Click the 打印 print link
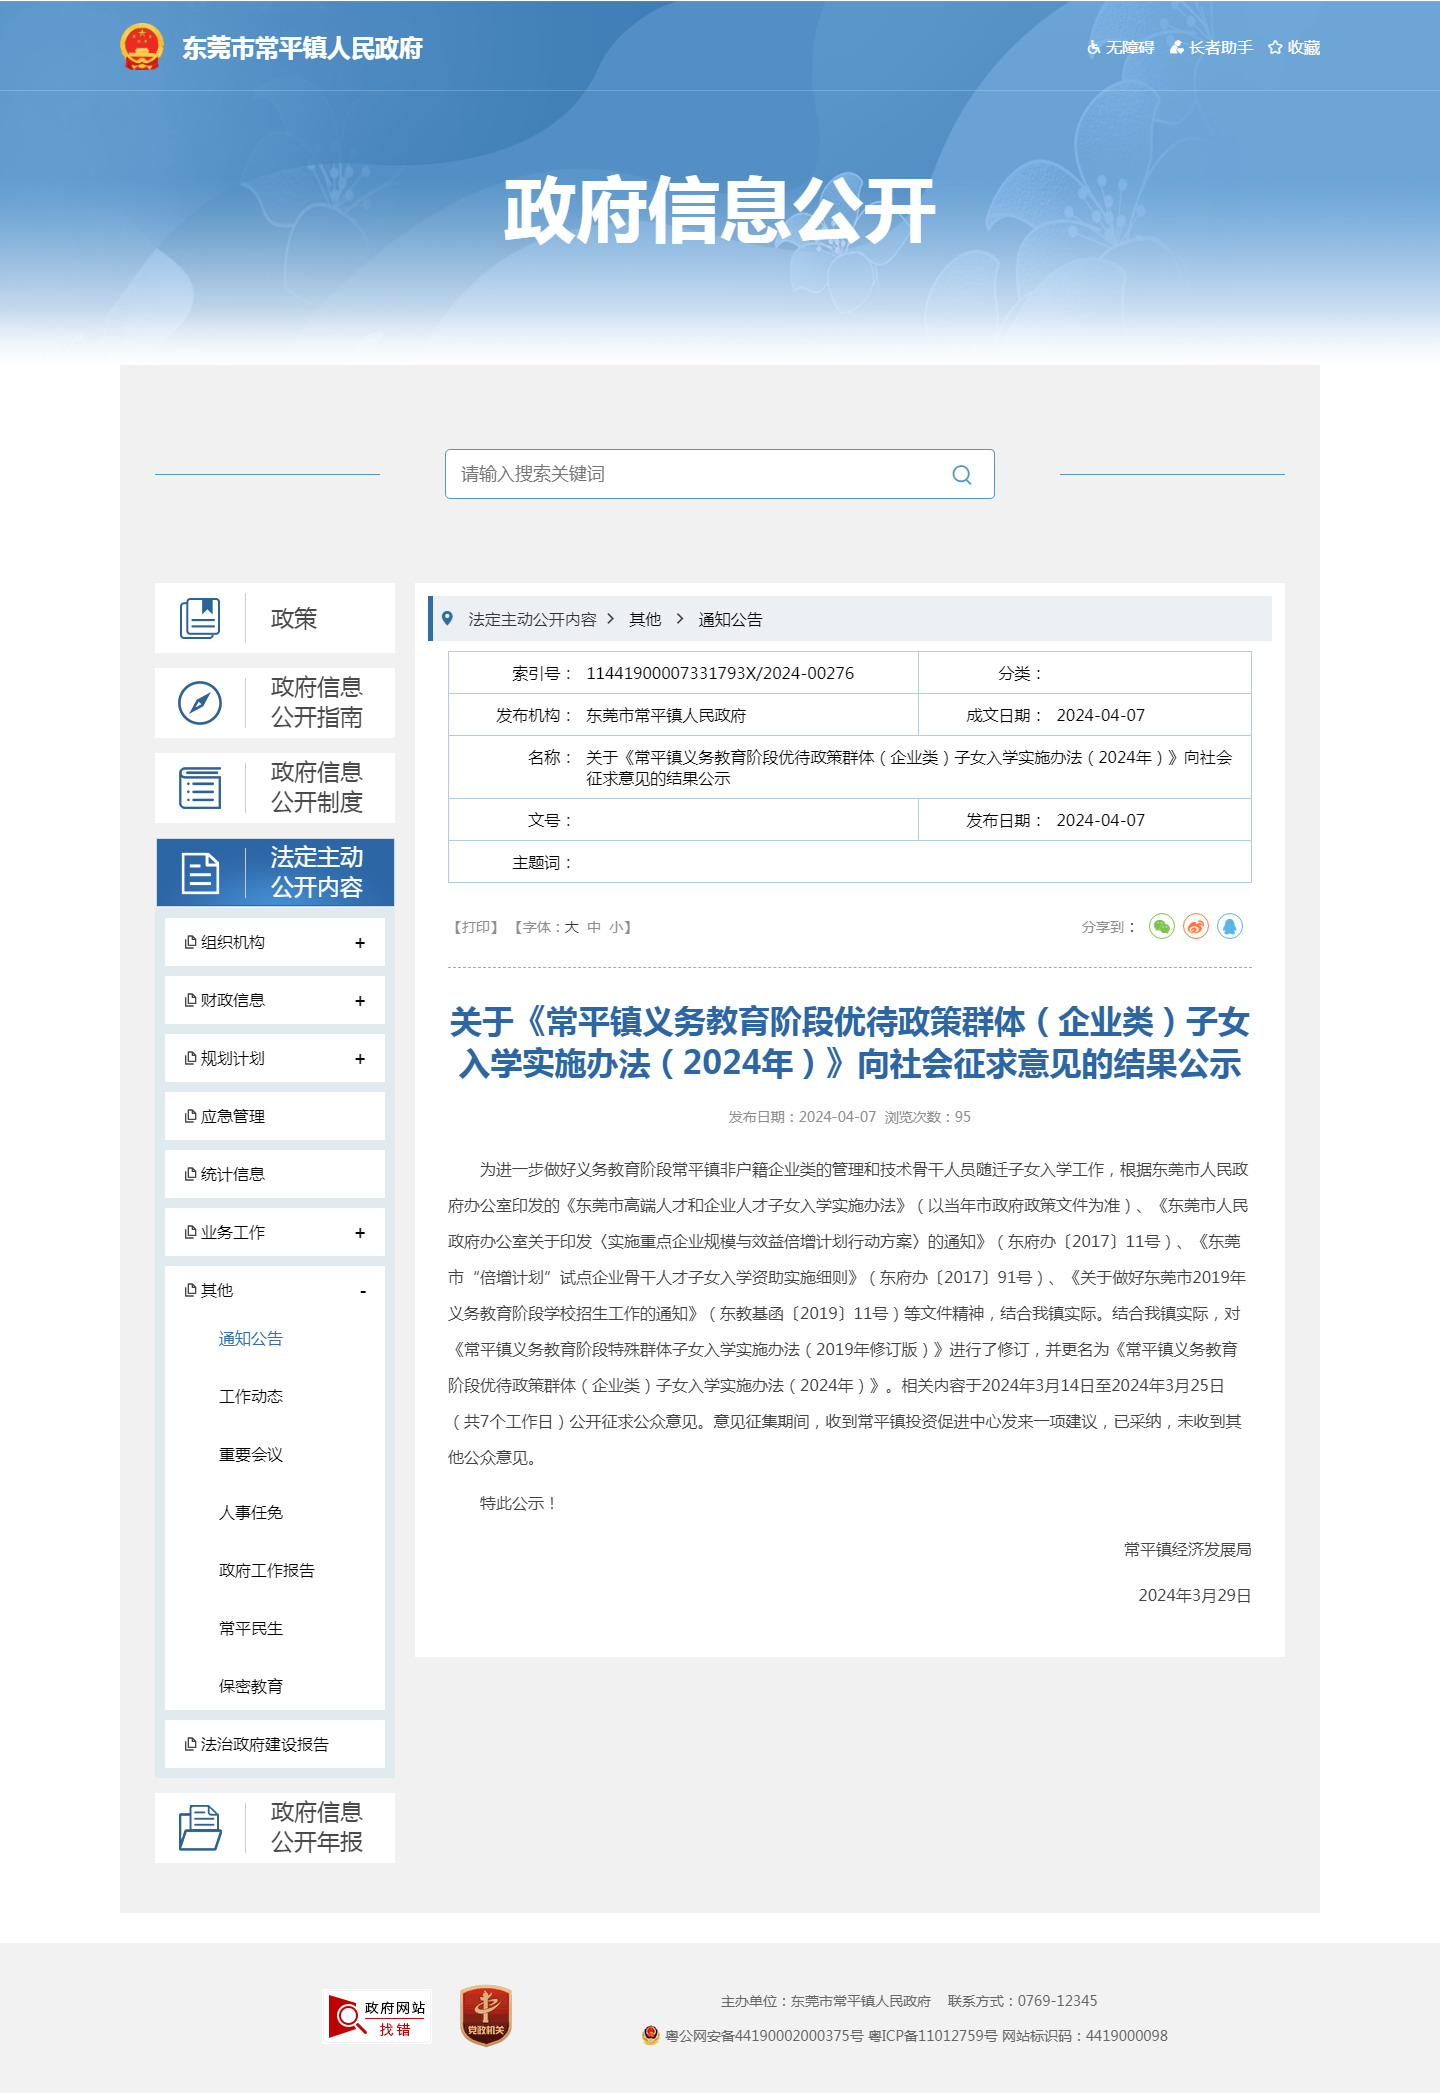Viewport: 1440px width, 2093px height. tap(476, 928)
